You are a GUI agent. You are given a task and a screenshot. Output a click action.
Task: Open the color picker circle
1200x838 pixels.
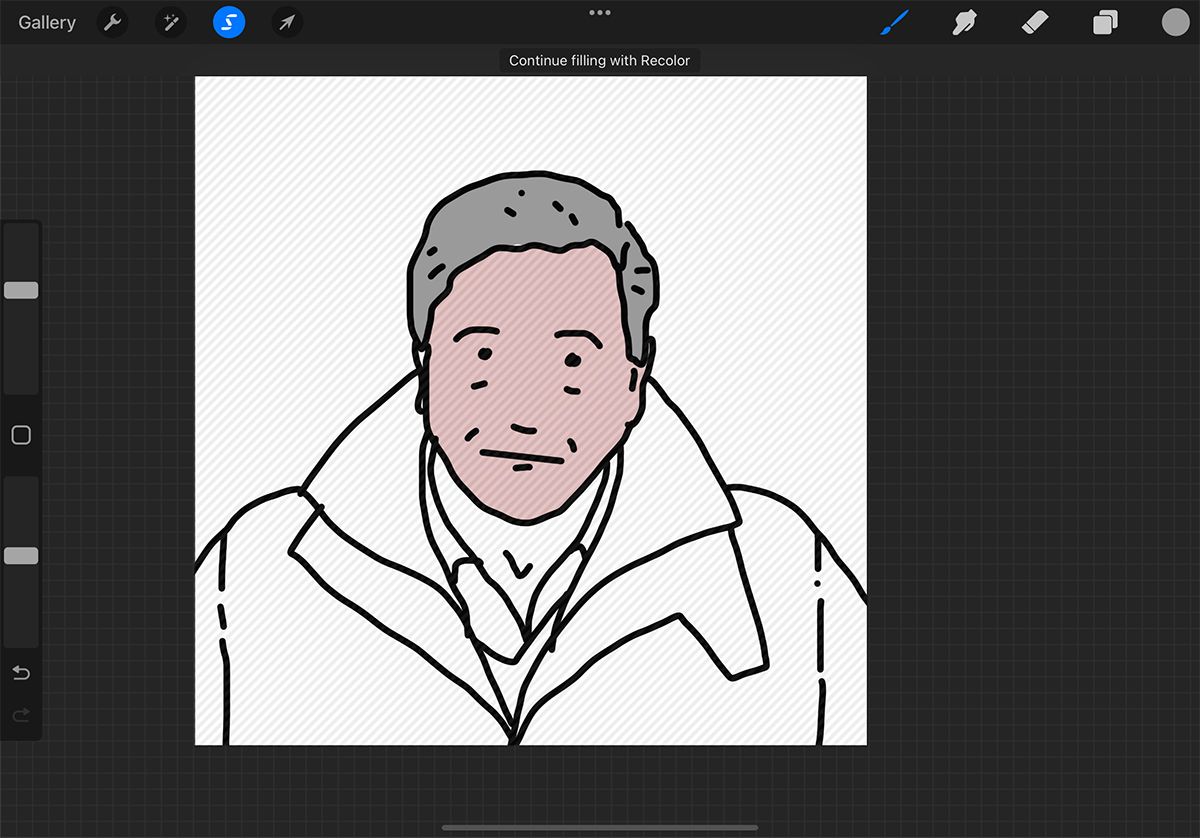point(1175,22)
